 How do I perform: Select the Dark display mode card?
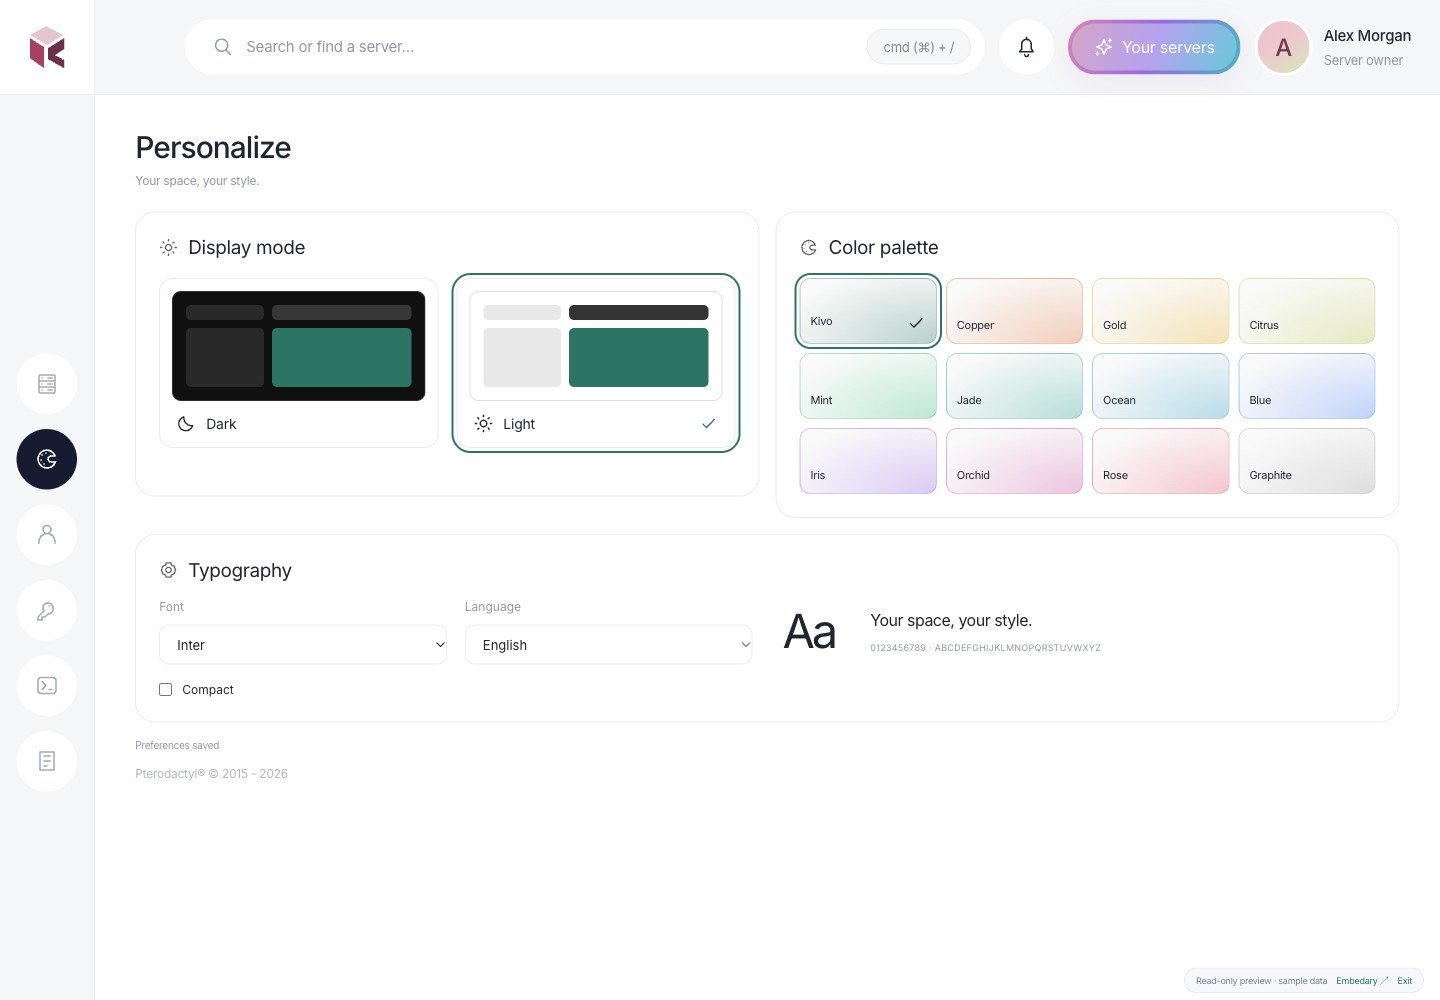[x=299, y=363]
